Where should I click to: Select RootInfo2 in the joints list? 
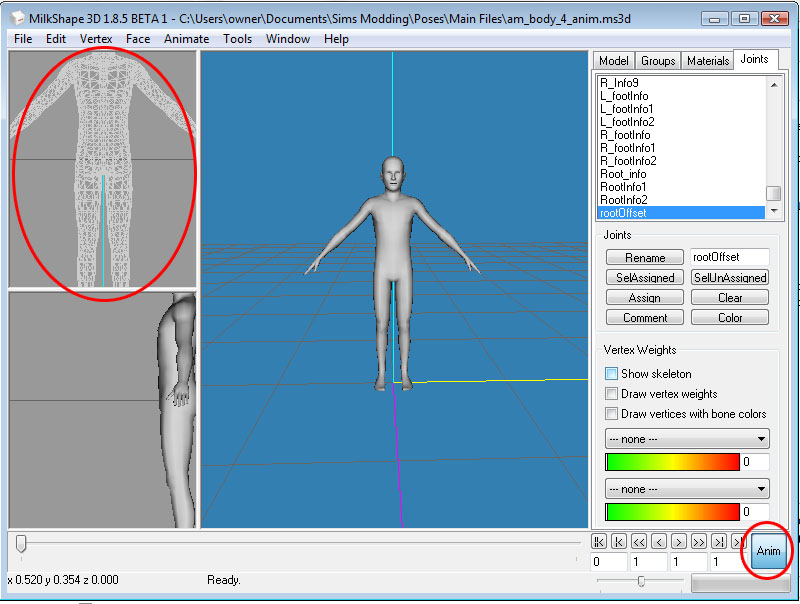click(x=624, y=200)
